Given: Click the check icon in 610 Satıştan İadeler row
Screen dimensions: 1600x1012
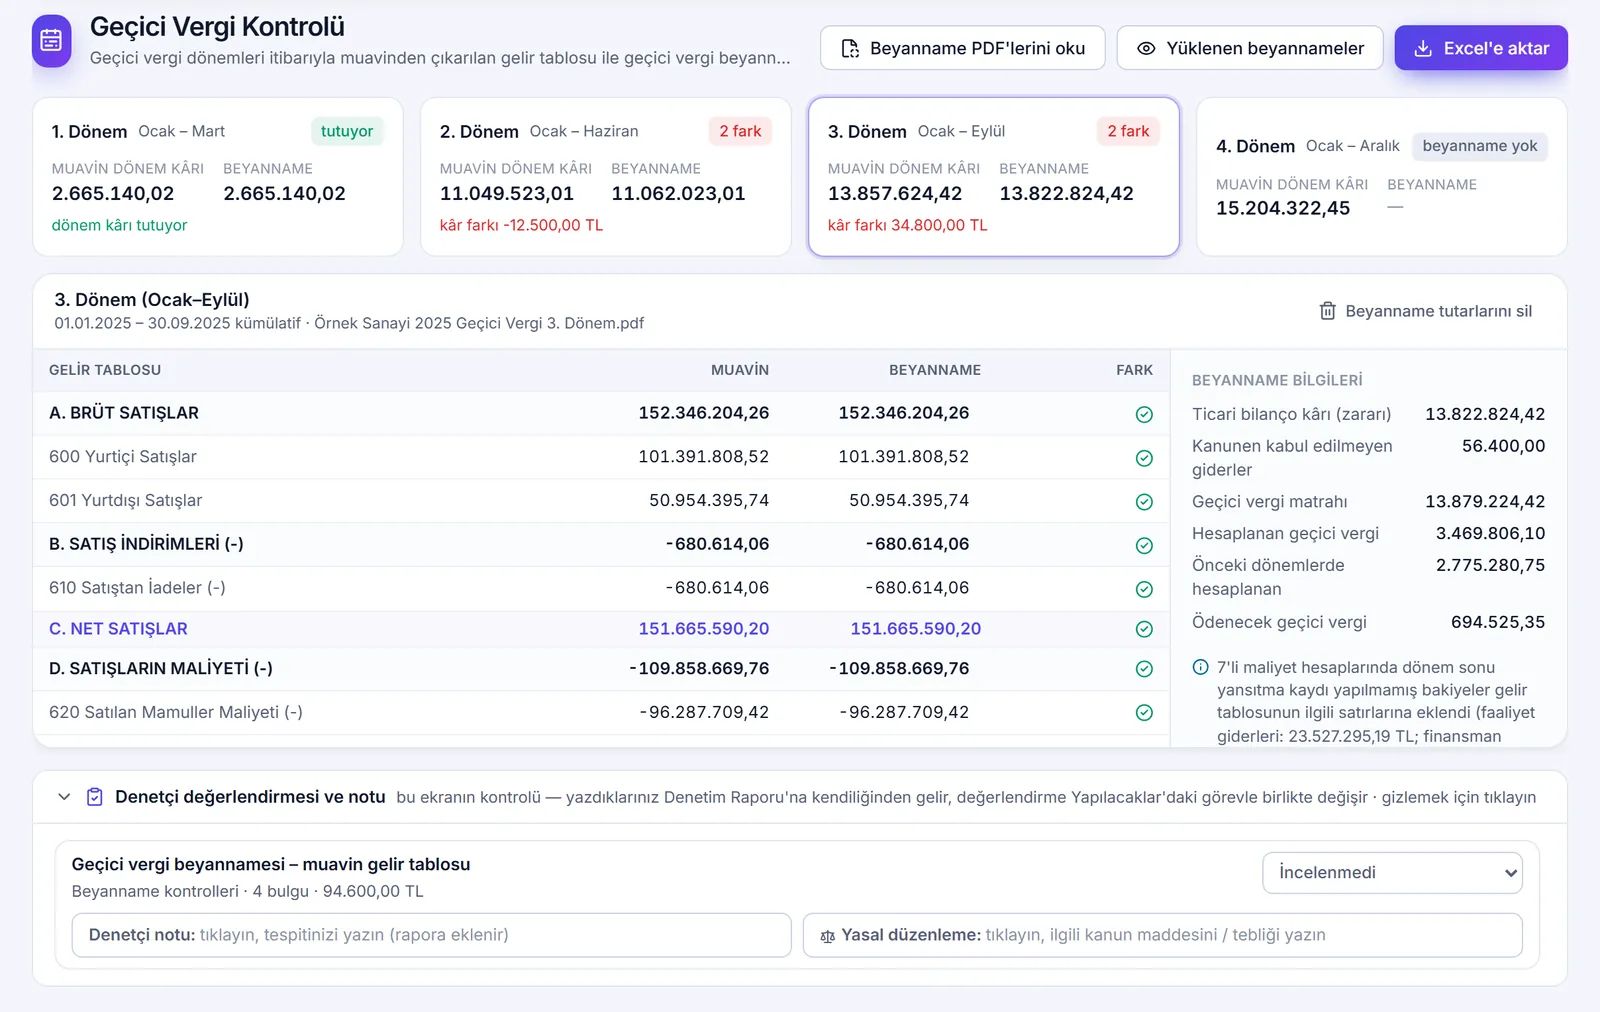Looking at the screenshot, I should 1144,590.
